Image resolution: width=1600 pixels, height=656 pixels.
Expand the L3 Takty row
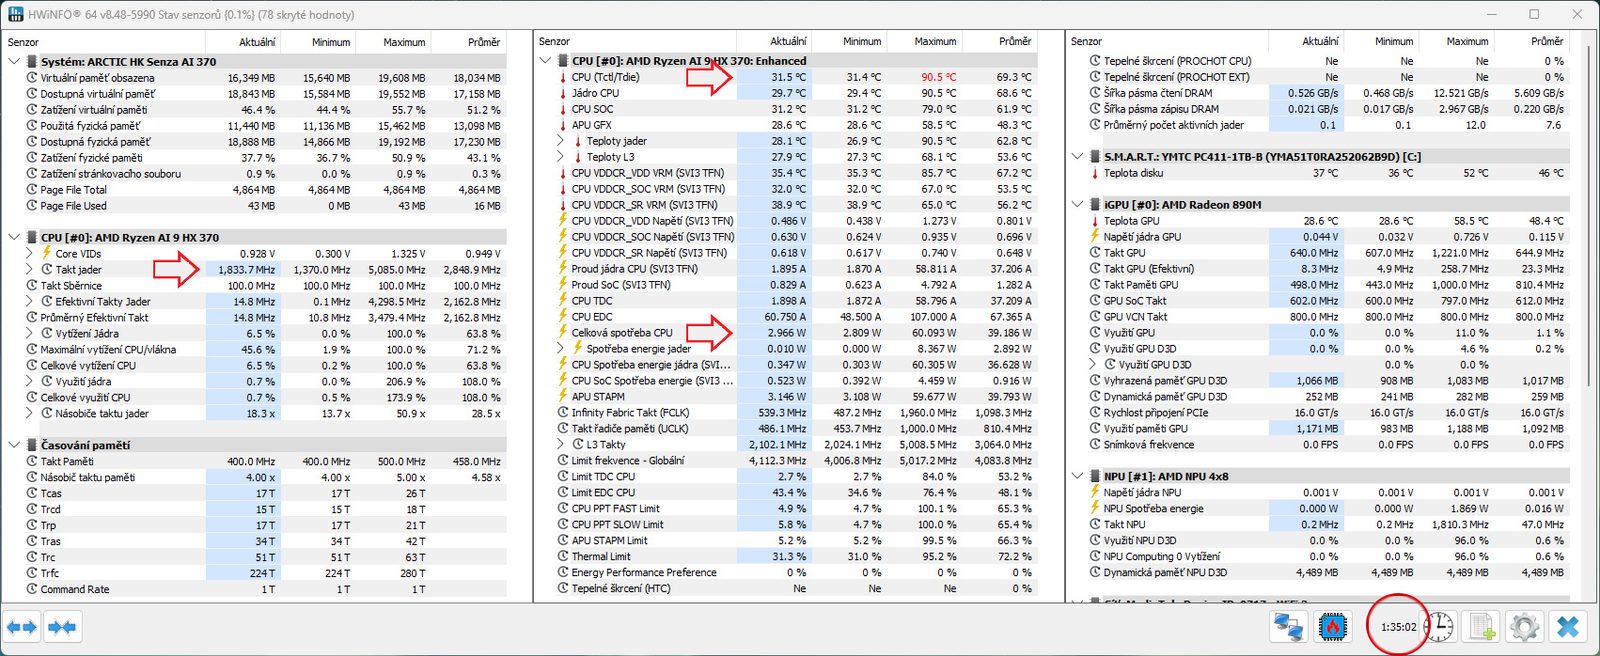tap(561, 445)
